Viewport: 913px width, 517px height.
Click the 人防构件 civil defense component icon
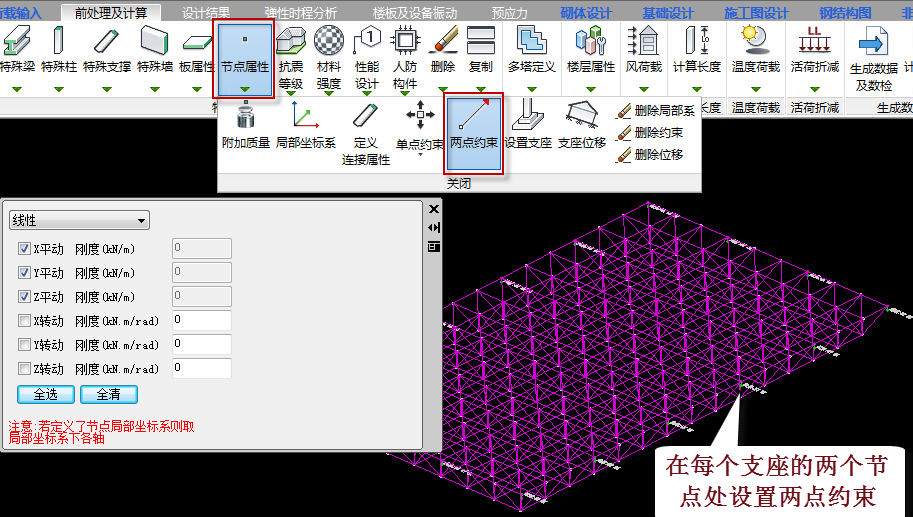pyautogui.click(x=405, y=41)
